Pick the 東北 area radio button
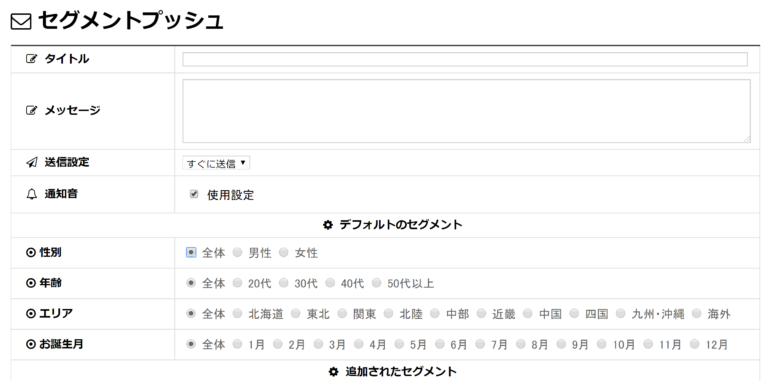 pos(295,313)
